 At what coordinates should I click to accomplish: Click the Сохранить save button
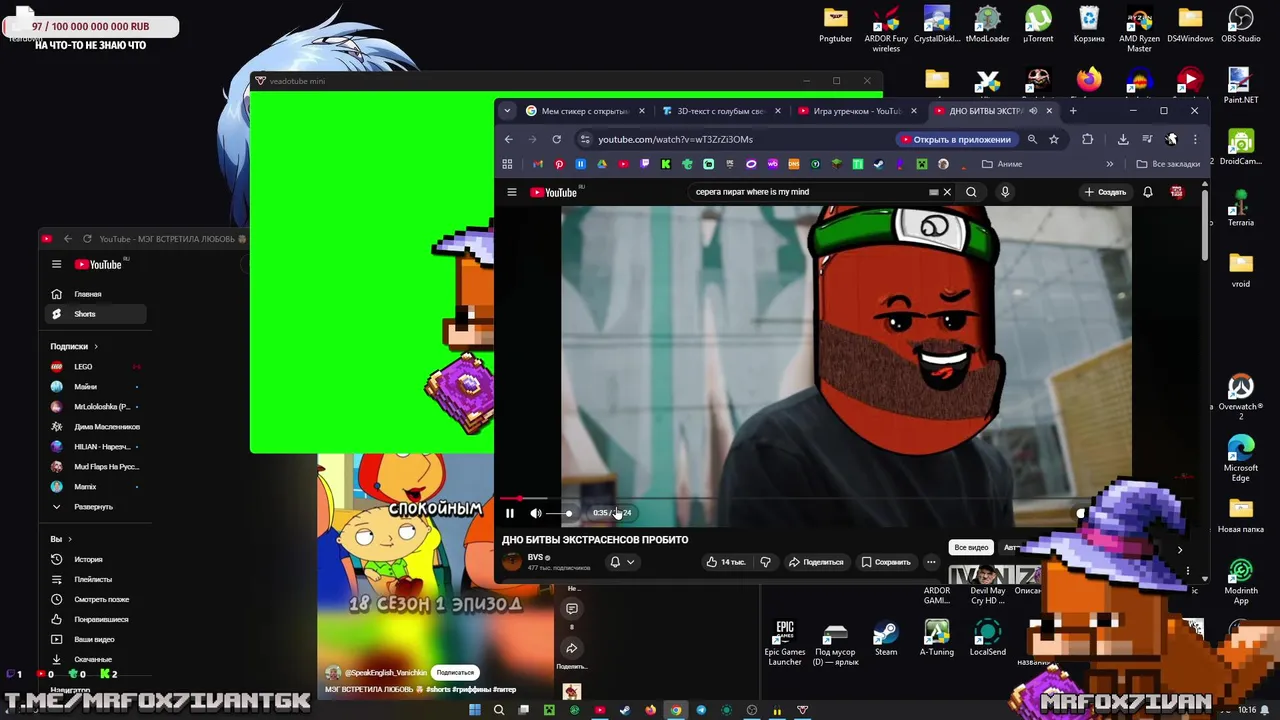885,562
